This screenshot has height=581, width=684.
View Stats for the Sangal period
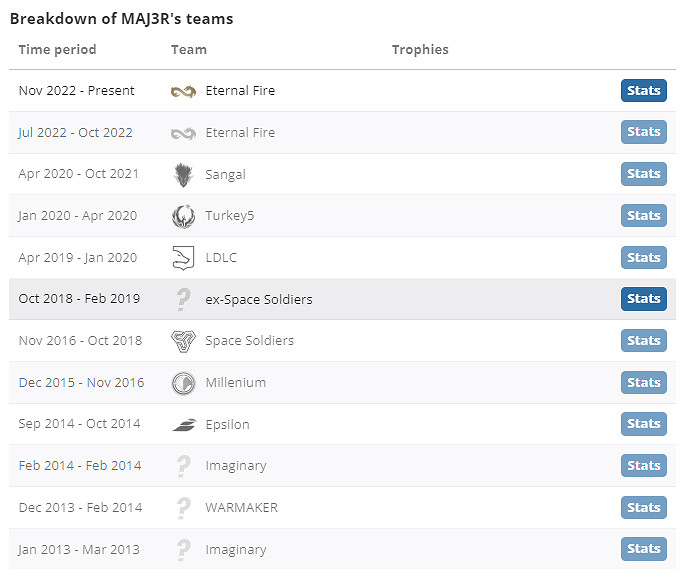click(x=643, y=174)
